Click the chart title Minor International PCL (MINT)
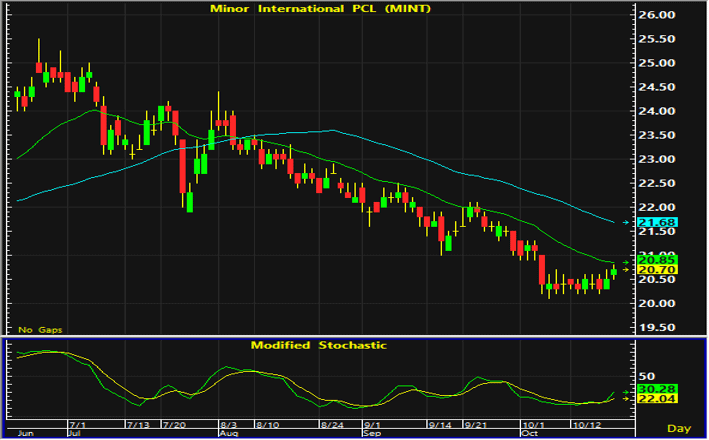 320,8
